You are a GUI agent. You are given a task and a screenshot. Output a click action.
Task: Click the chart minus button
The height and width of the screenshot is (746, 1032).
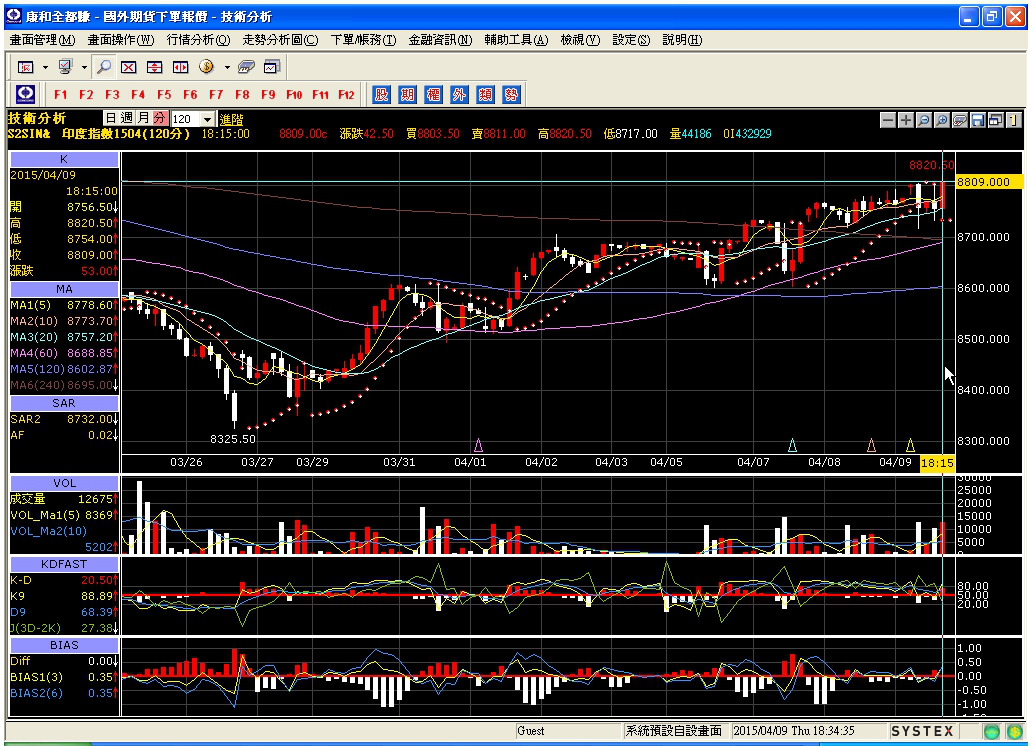tap(888, 120)
